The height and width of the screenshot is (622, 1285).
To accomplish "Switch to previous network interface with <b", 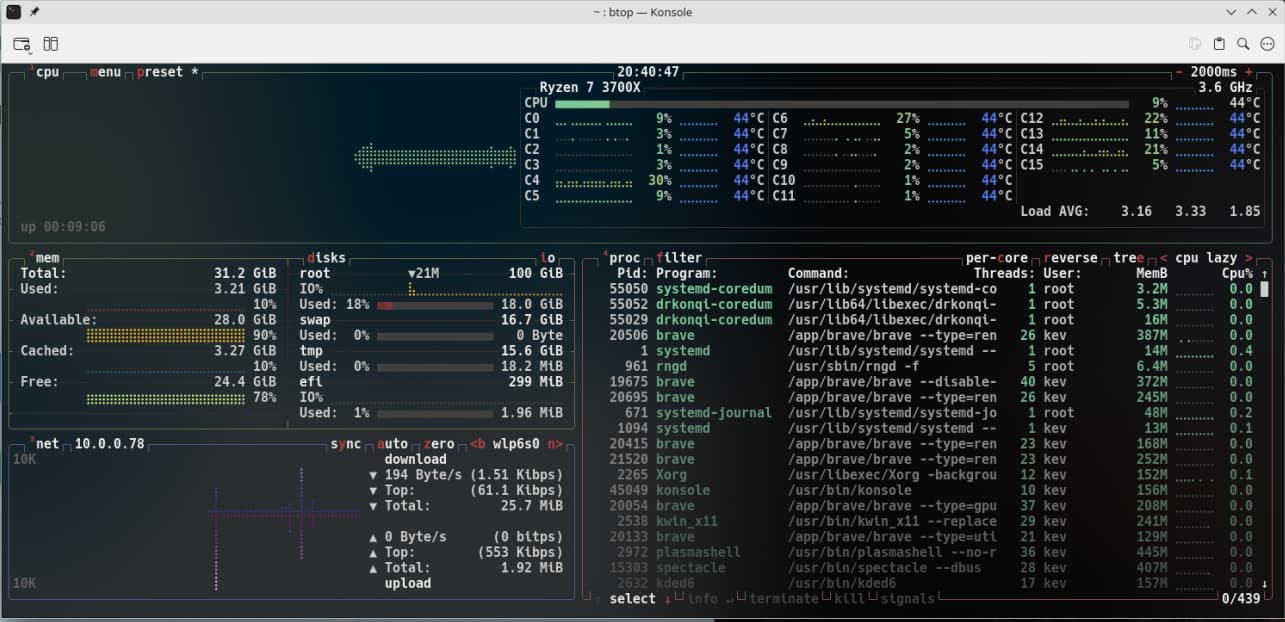I will click(x=477, y=444).
